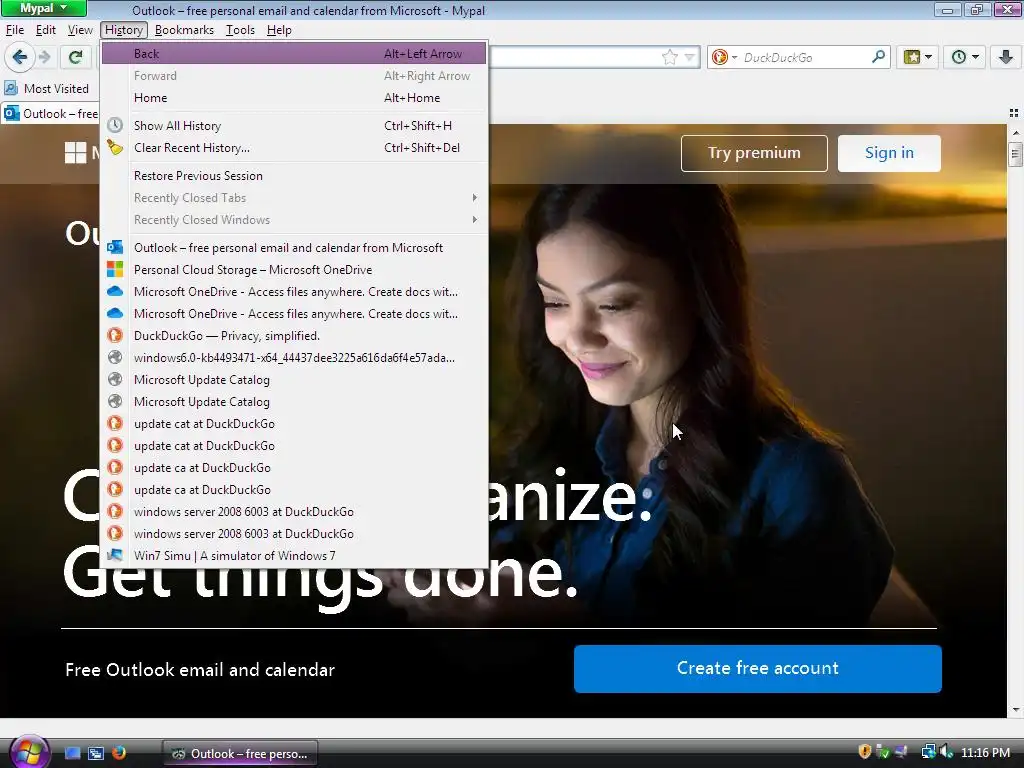Click the Try premium button

[754, 153]
